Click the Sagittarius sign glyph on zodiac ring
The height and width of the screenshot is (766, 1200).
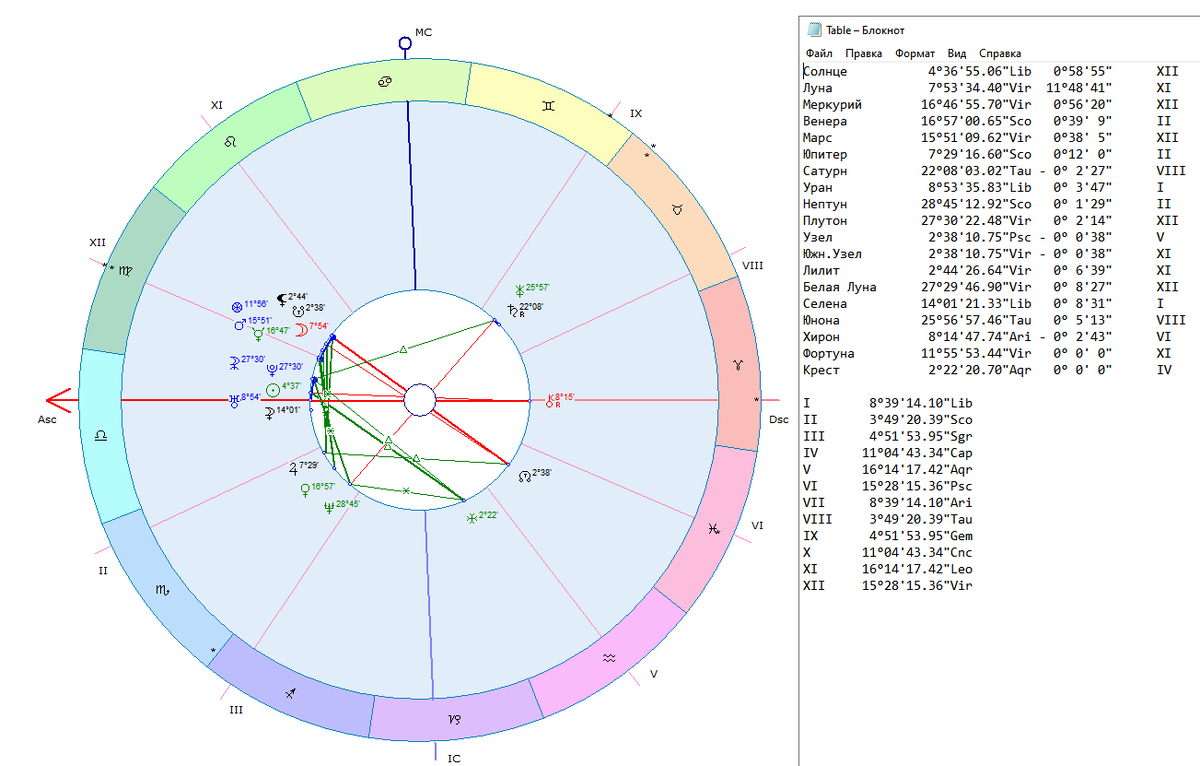[x=290, y=692]
